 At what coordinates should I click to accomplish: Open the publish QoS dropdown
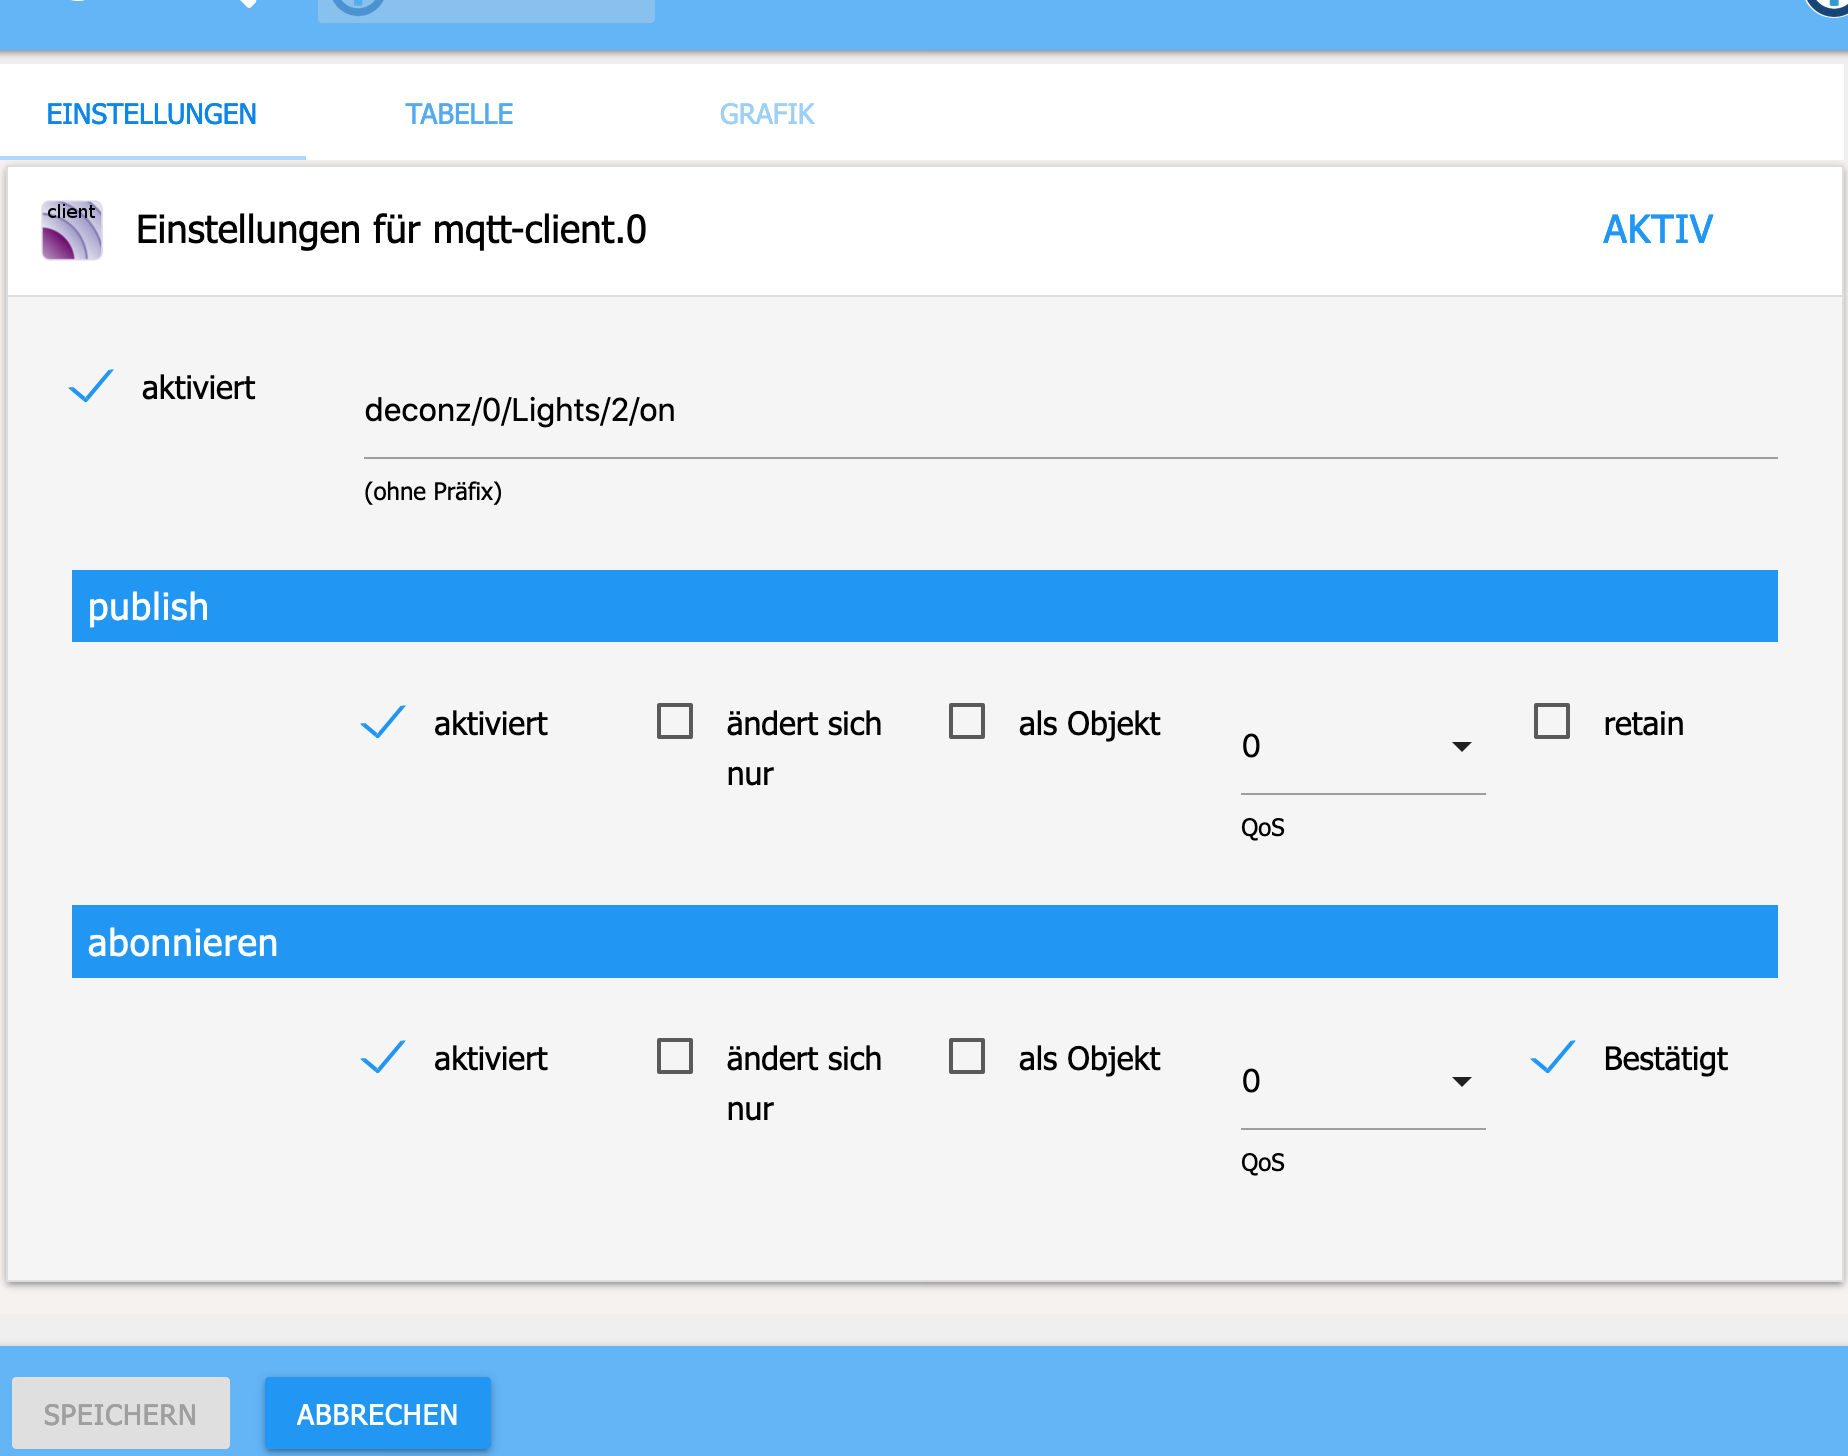[x=1362, y=747]
